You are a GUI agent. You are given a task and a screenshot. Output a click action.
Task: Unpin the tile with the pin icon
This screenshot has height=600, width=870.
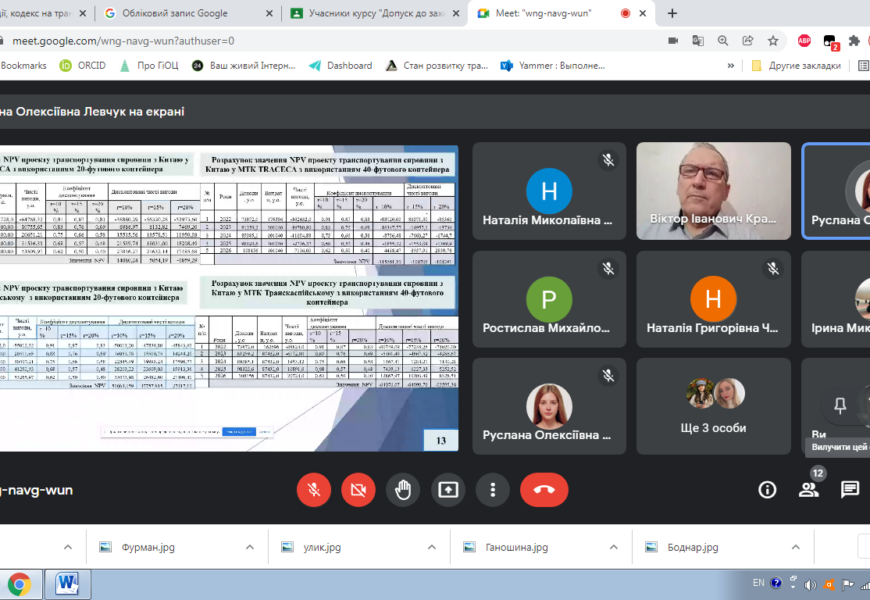click(x=840, y=405)
